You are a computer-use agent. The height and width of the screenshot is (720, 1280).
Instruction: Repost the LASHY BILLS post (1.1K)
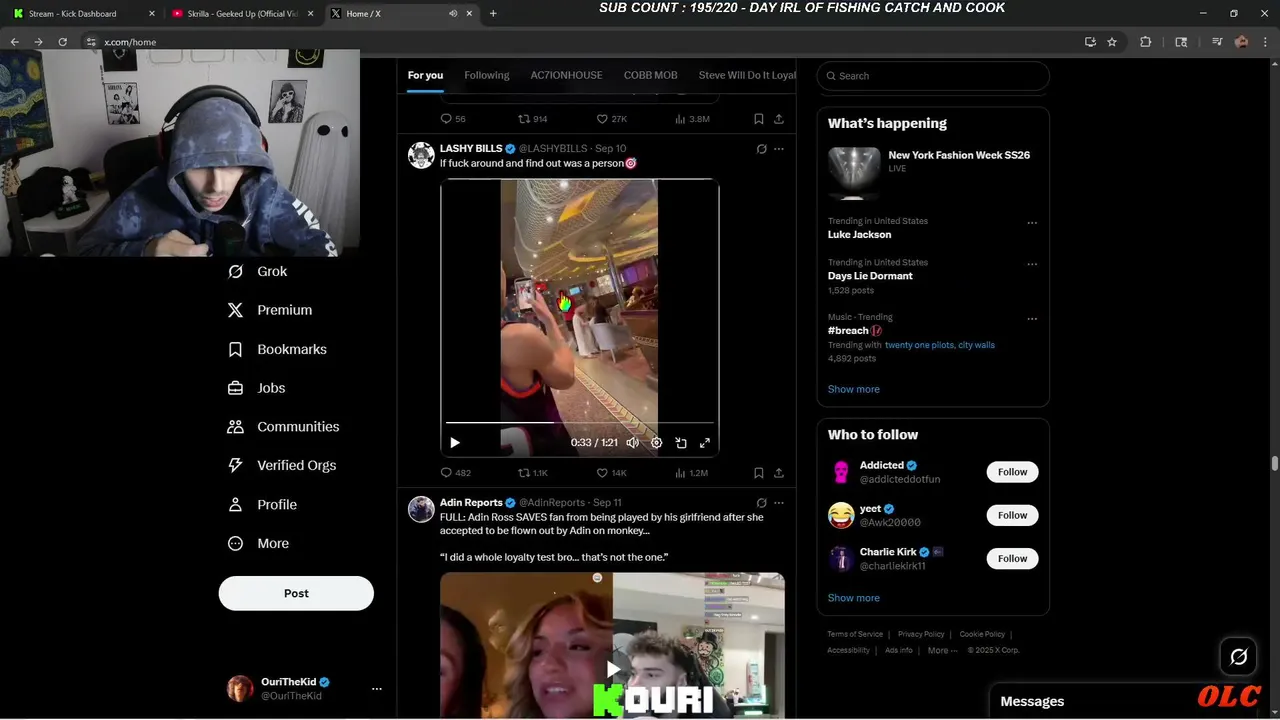pos(533,473)
